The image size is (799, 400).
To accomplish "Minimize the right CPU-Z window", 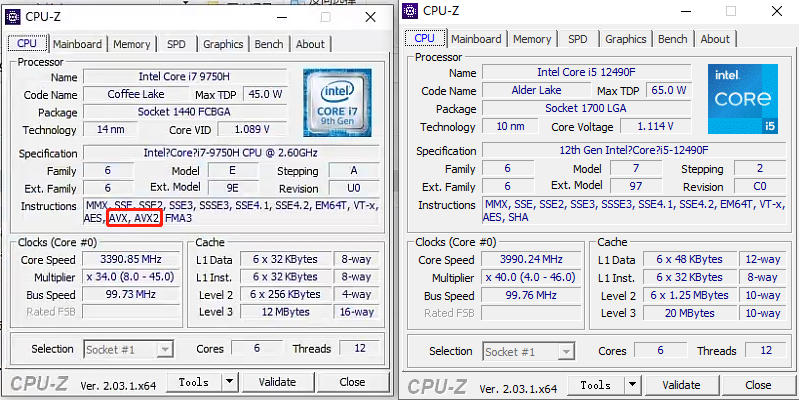I will click(685, 12).
